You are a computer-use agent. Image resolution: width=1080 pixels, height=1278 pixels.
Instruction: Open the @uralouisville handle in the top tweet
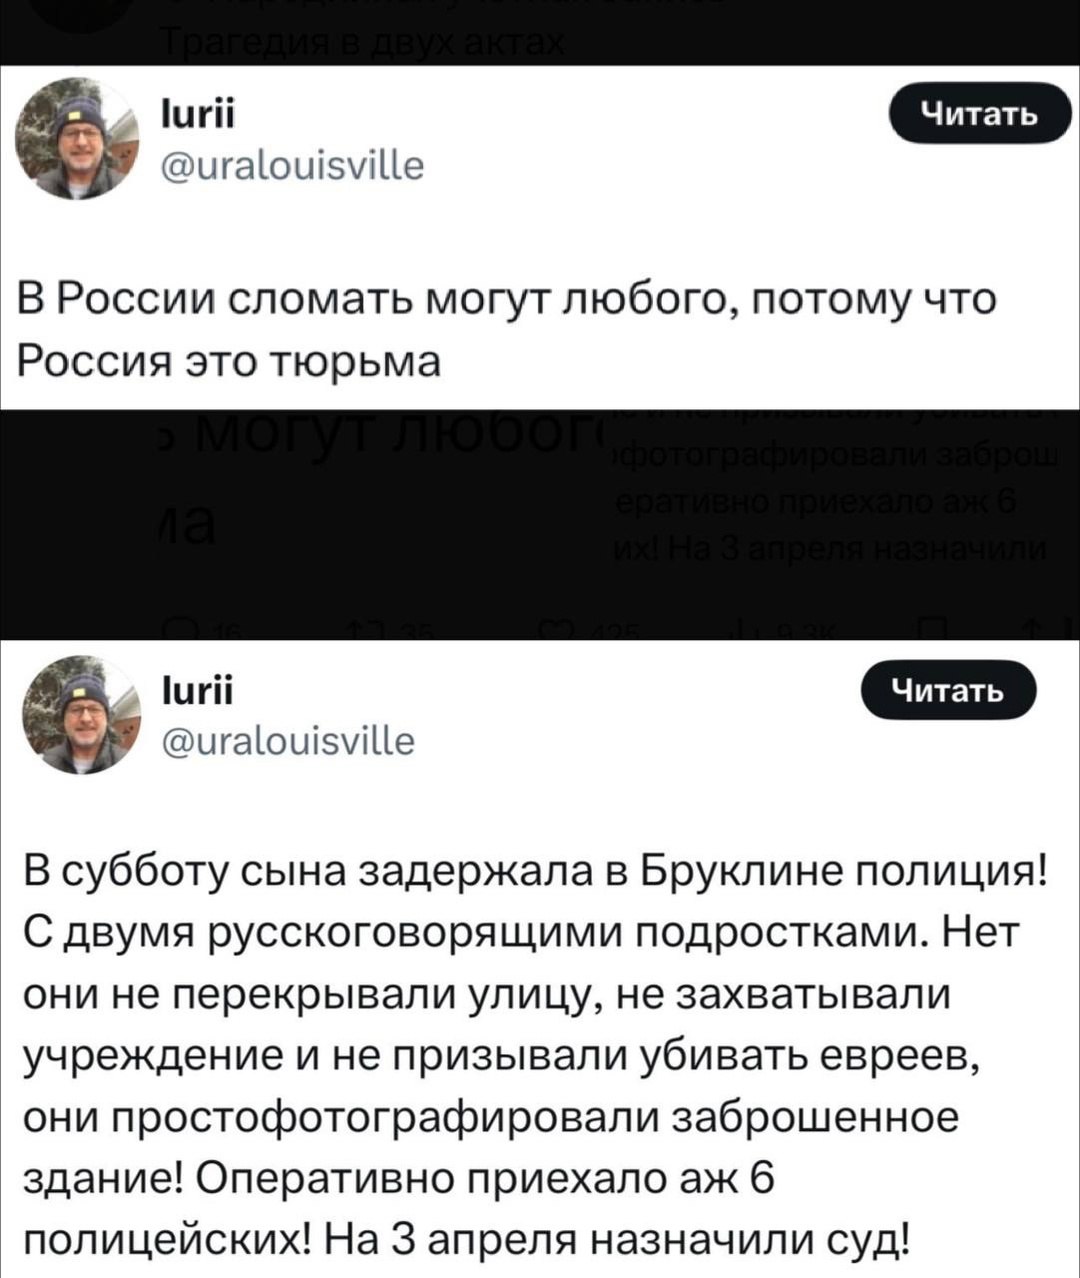(292, 163)
